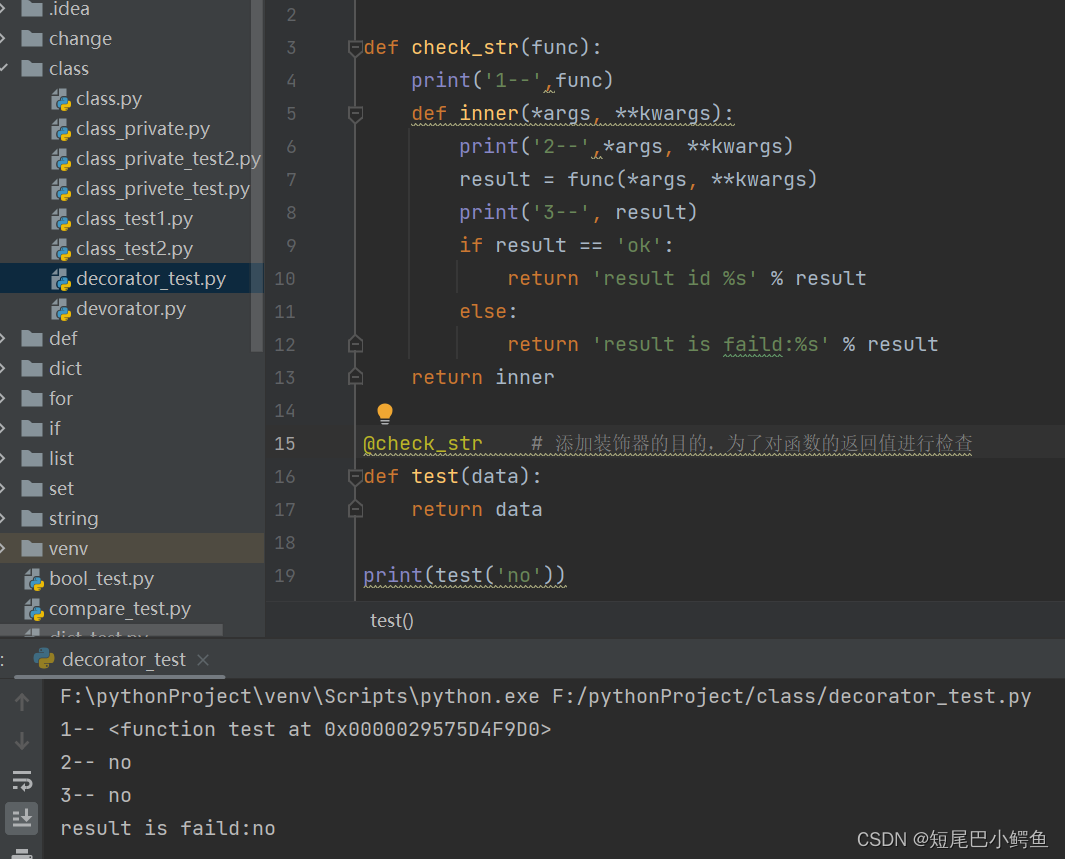Fold the check_str function at line 3

(355, 48)
